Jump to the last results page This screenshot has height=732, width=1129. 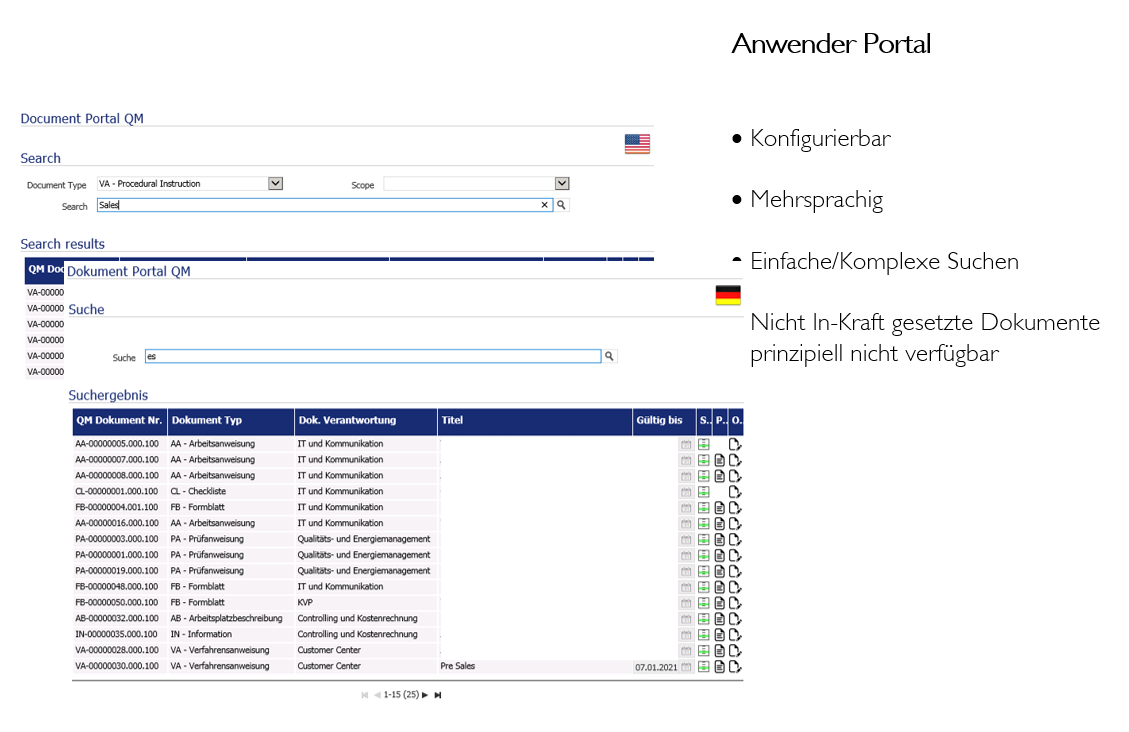pos(438,695)
